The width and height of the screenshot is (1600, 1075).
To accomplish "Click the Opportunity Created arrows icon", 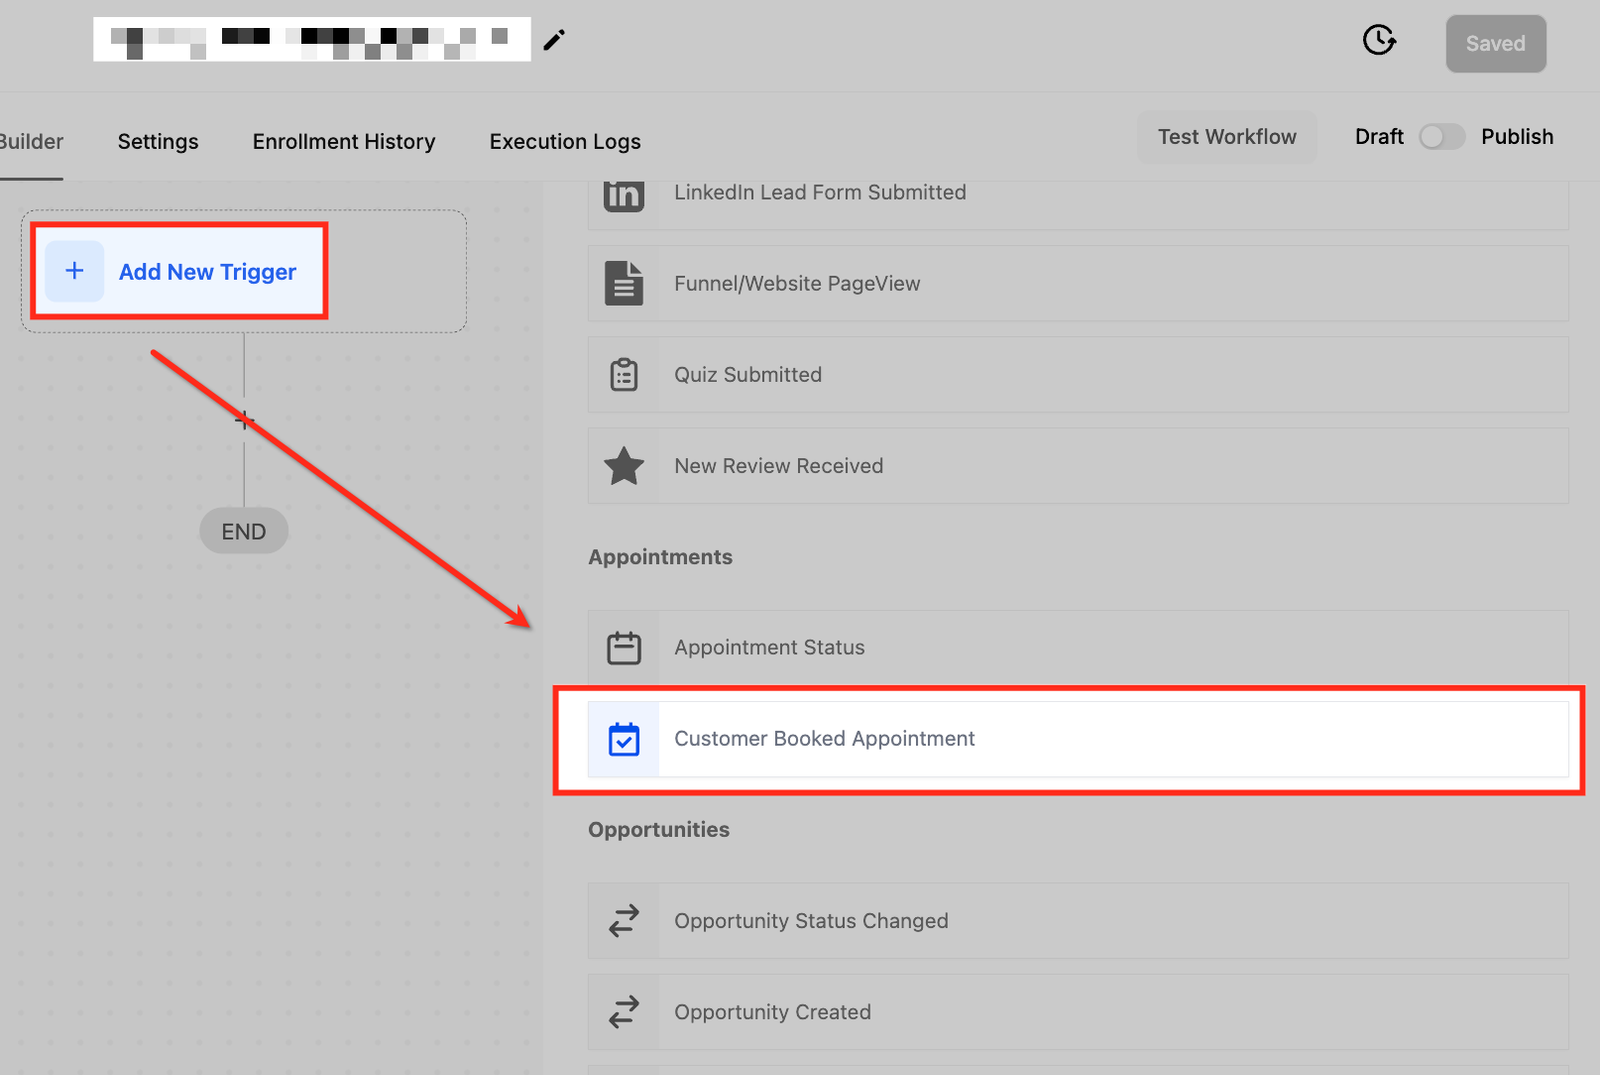I will (624, 1012).
